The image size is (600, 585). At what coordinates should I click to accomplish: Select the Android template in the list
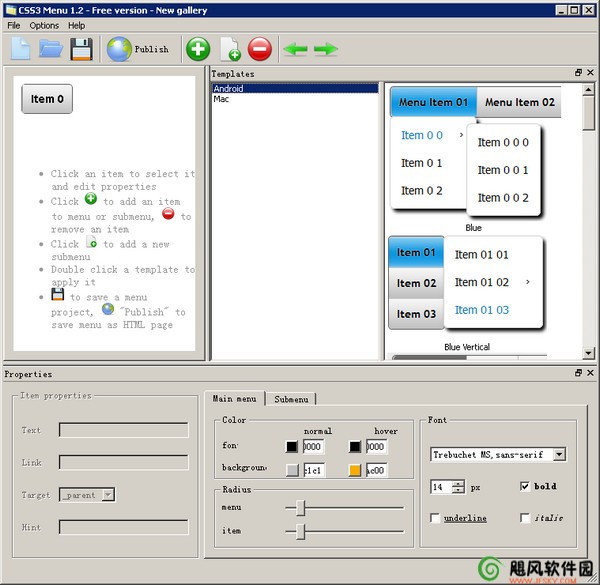(x=295, y=88)
